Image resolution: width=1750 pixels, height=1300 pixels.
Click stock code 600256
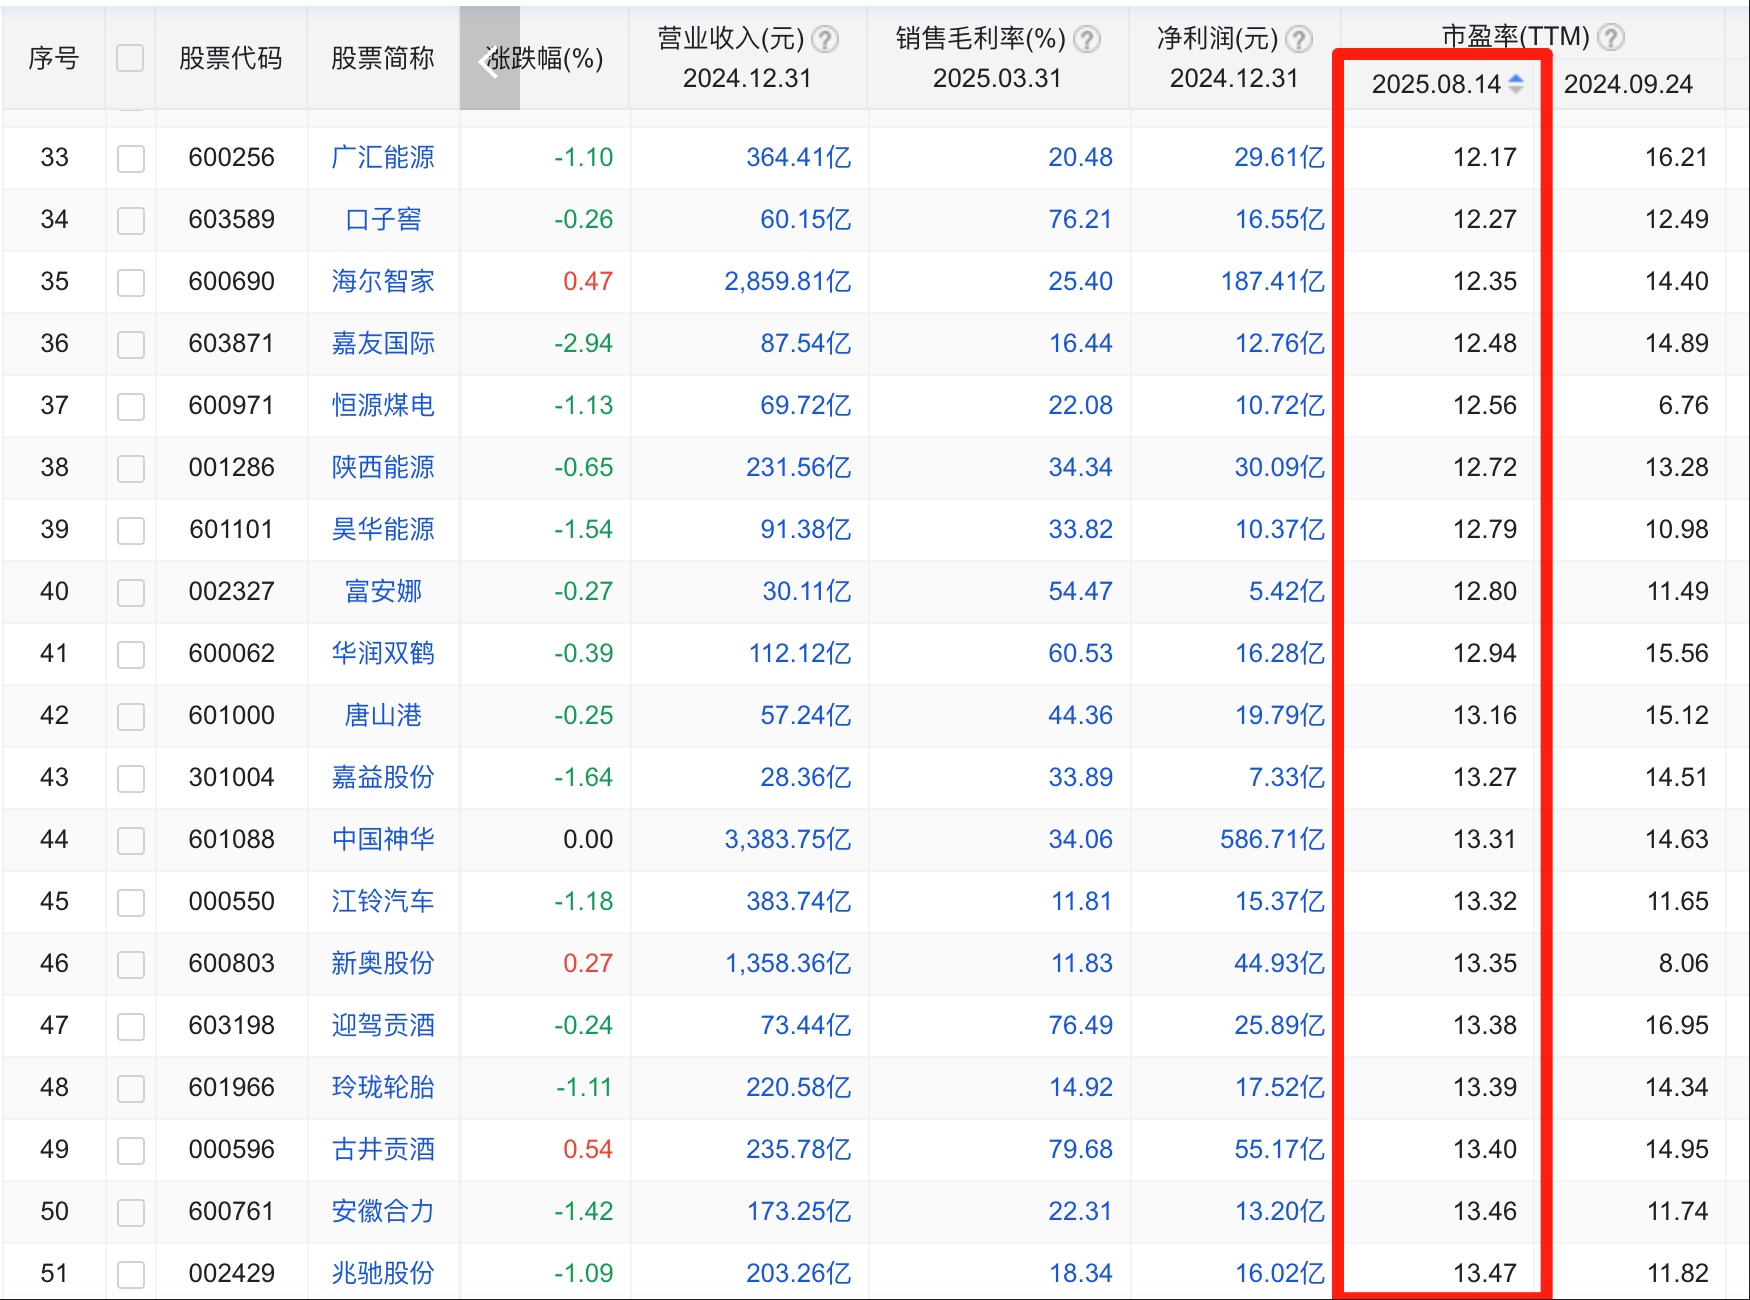(x=231, y=157)
